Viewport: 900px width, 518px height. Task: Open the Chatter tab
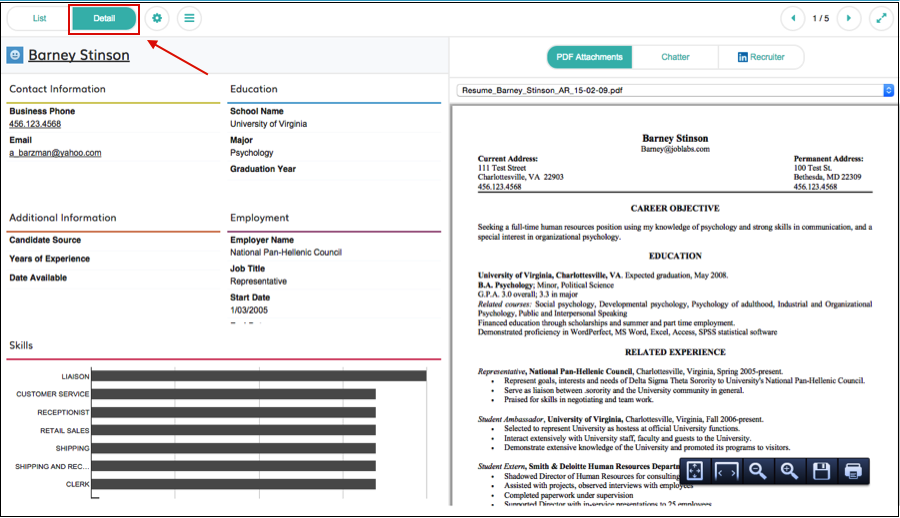click(675, 57)
